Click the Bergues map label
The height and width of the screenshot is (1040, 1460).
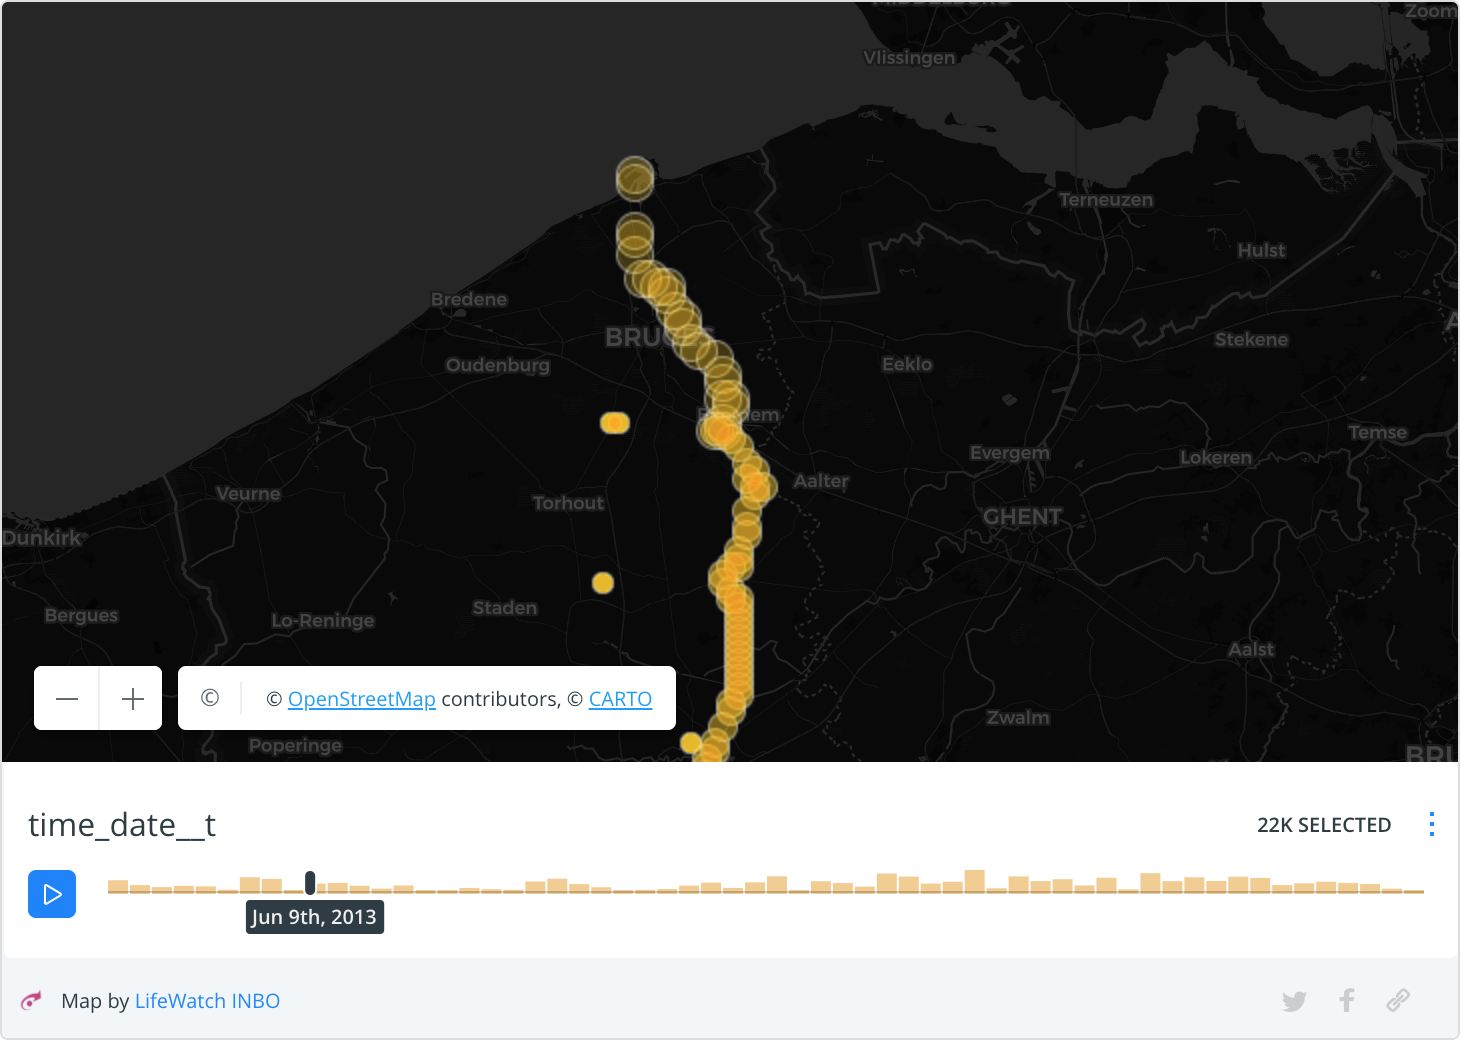click(81, 616)
